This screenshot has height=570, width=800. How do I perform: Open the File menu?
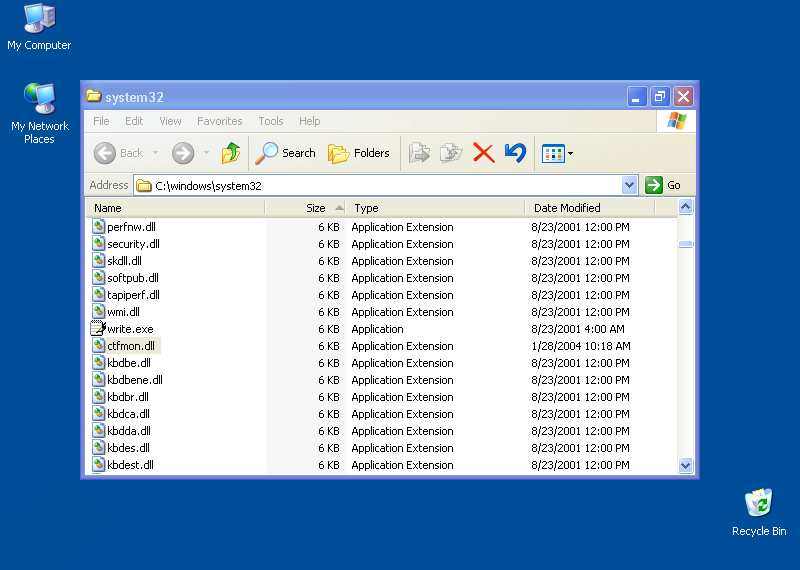point(101,121)
